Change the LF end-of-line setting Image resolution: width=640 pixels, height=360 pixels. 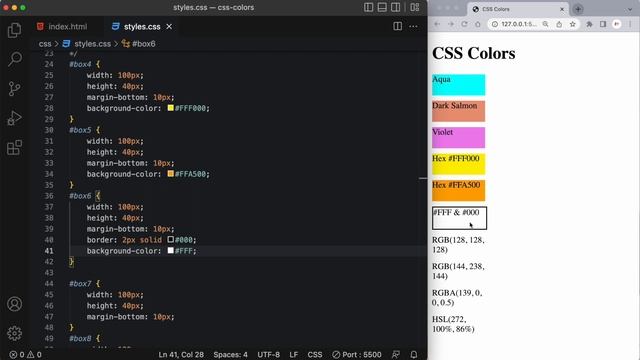click(293, 354)
